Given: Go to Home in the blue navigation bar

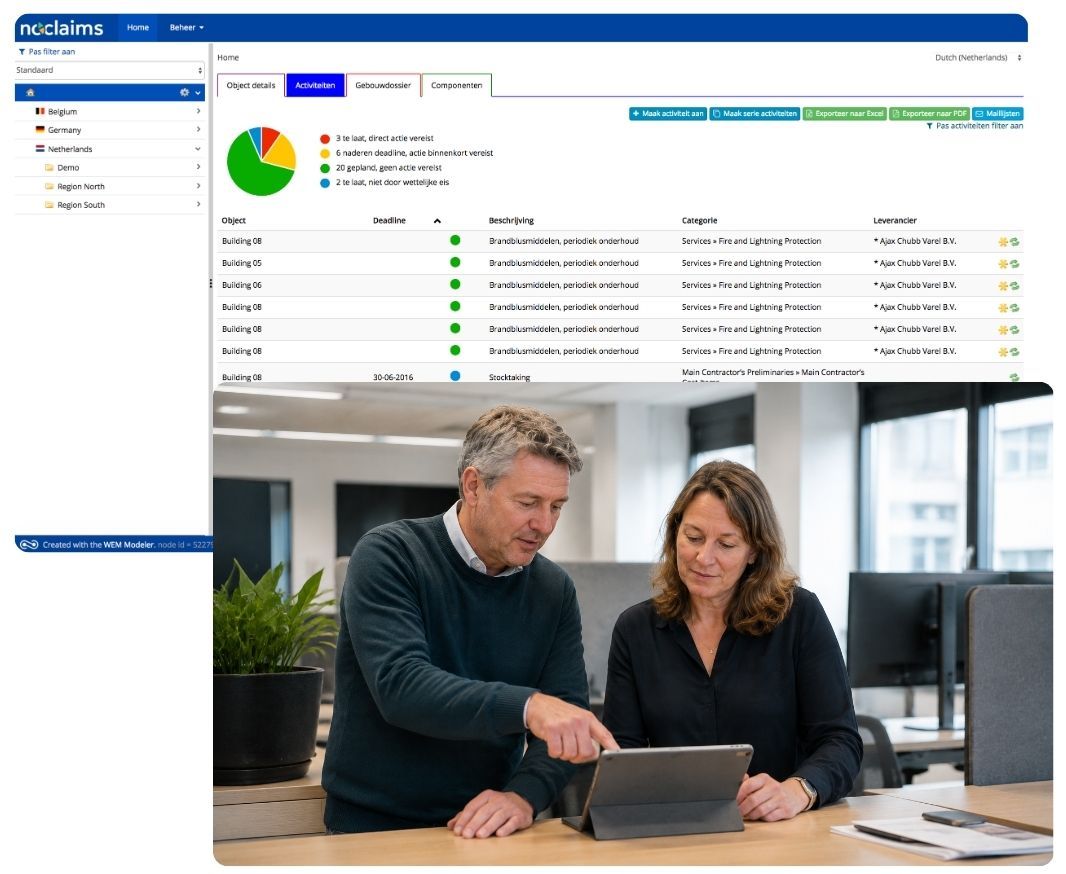Looking at the screenshot, I should point(138,28).
